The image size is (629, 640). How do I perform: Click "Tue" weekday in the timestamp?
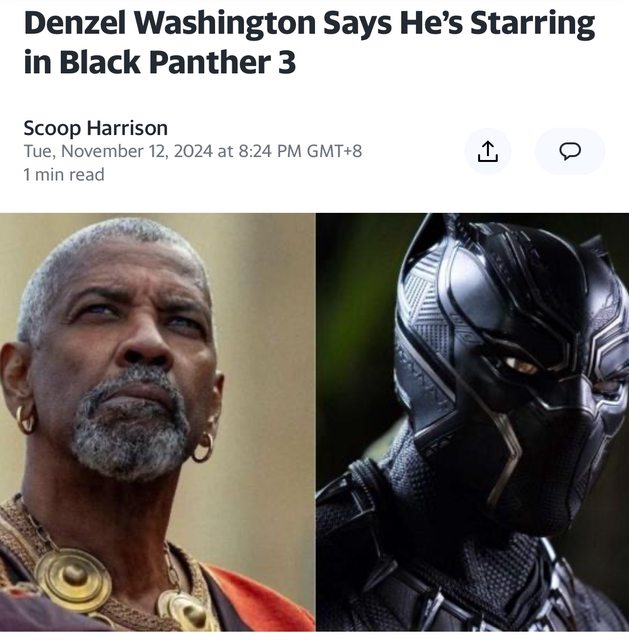39,151
